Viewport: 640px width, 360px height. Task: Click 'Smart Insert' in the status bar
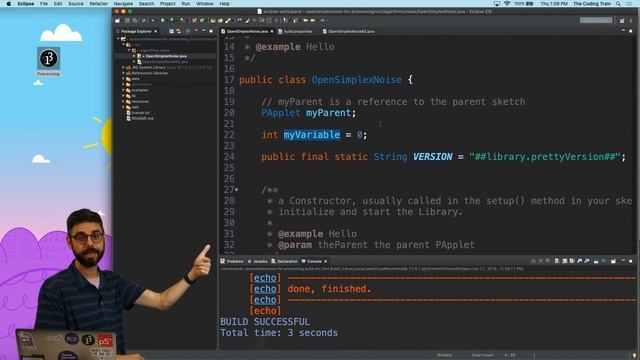pyautogui.click(x=482, y=356)
